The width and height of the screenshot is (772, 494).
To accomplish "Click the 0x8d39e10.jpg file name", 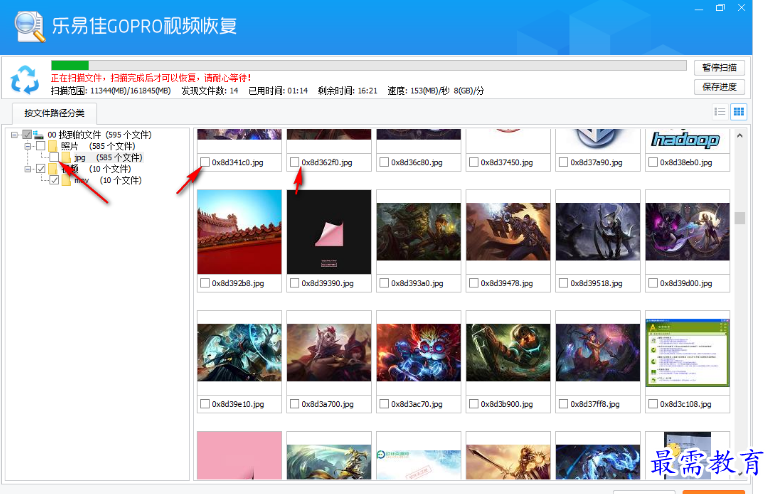I will pos(238,404).
